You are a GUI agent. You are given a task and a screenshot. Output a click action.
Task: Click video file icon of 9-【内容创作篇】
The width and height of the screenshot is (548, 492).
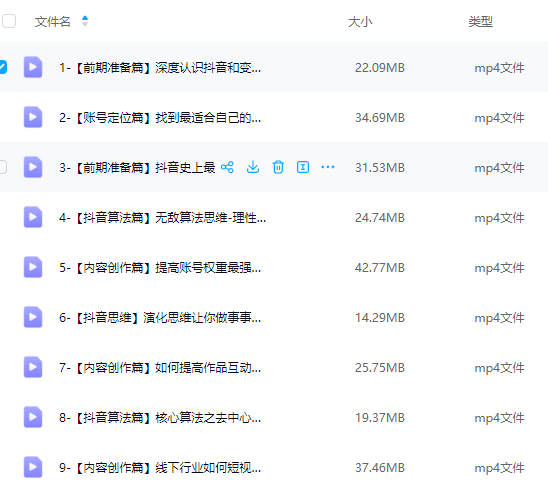tap(33, 467)
